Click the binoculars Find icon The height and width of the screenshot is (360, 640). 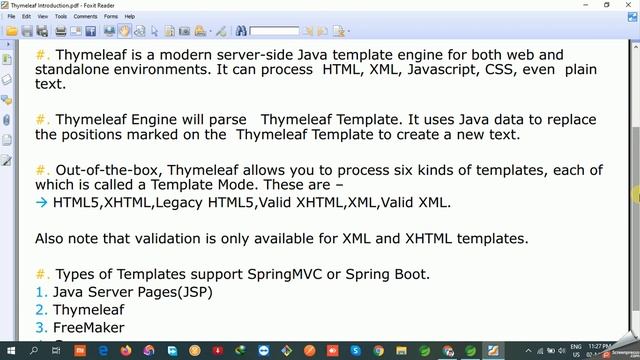click(241, 31)
